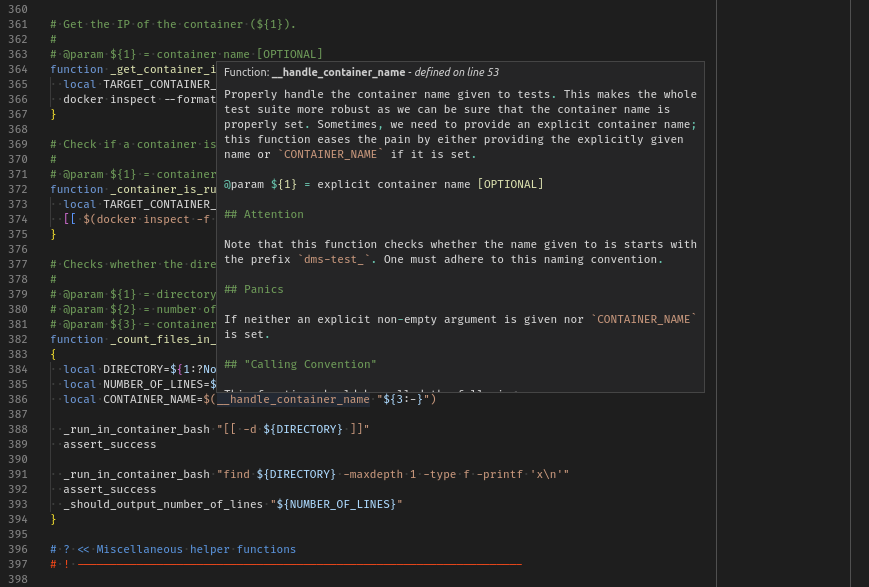This screenshot has width=869, height=587.
Task: Click the '# Checks whether the dire' comment
Action: point(133,264)
